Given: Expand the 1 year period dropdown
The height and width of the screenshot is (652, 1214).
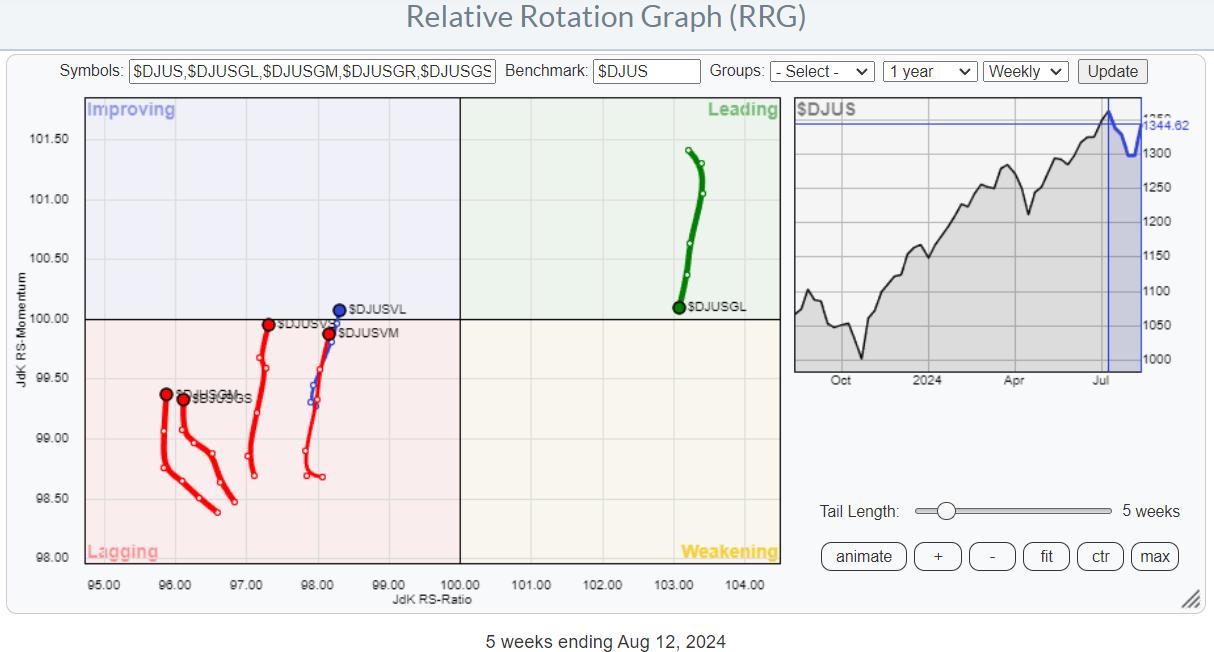Looking at the screenshot, I should tap(929, 72).
